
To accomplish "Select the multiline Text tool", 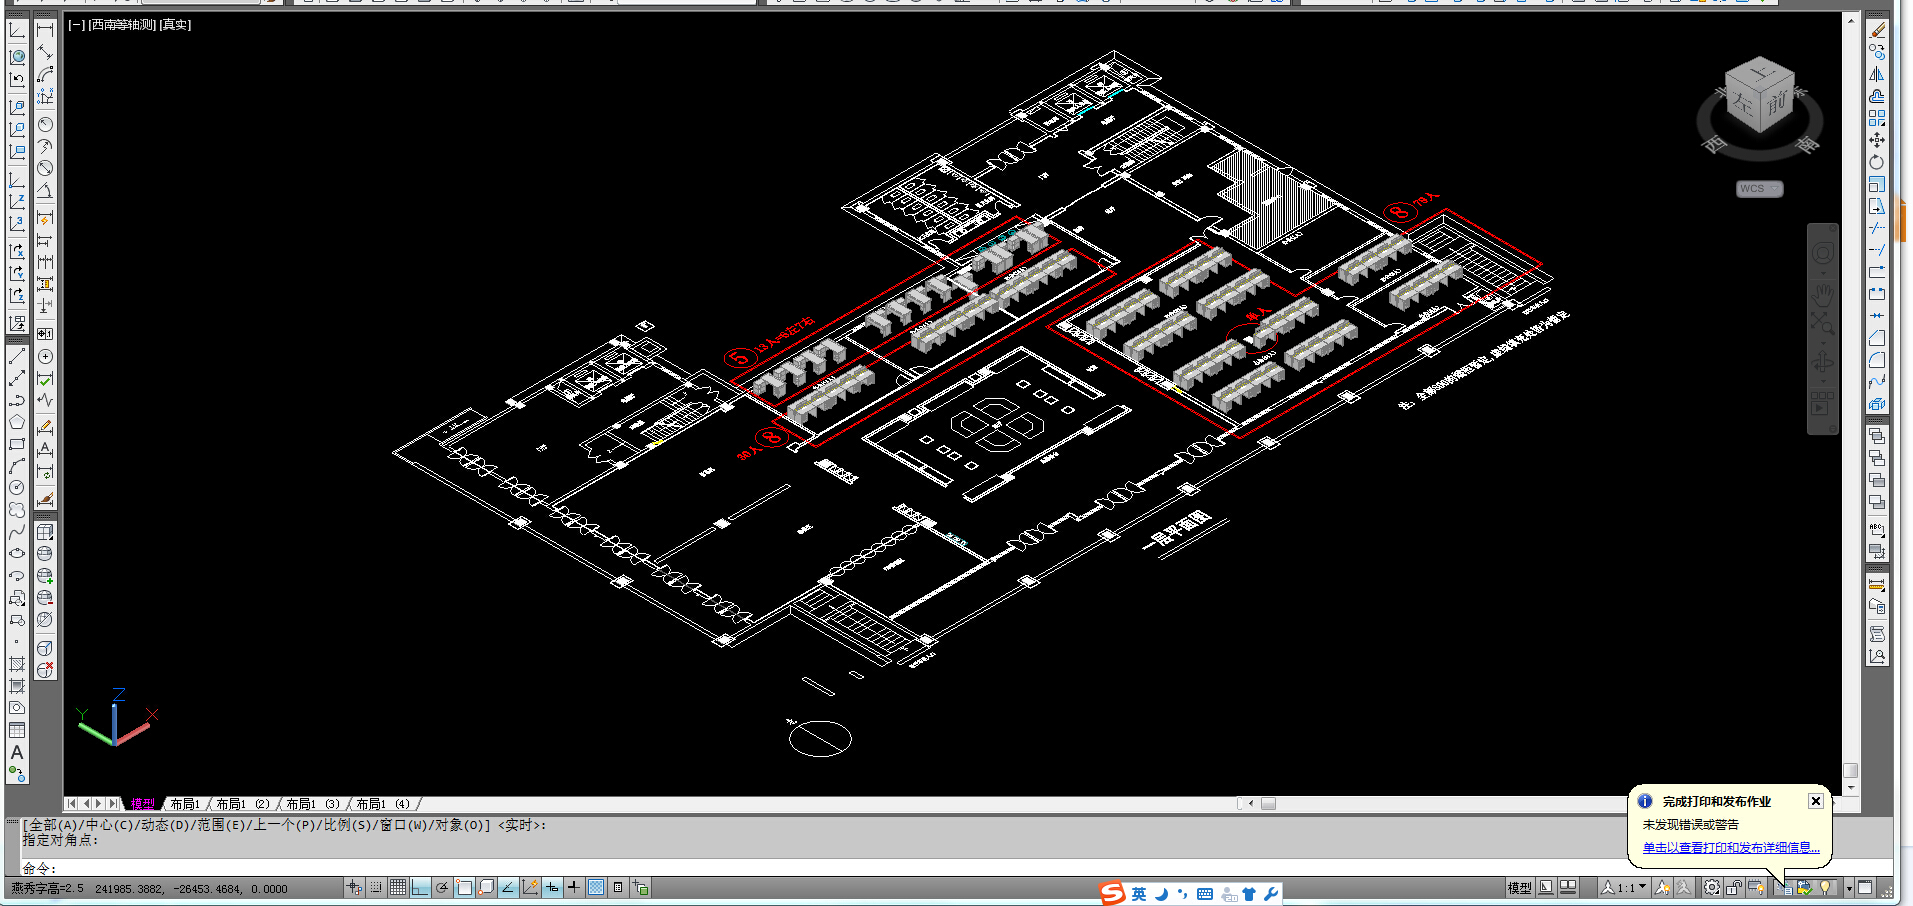I will point(17,752).
